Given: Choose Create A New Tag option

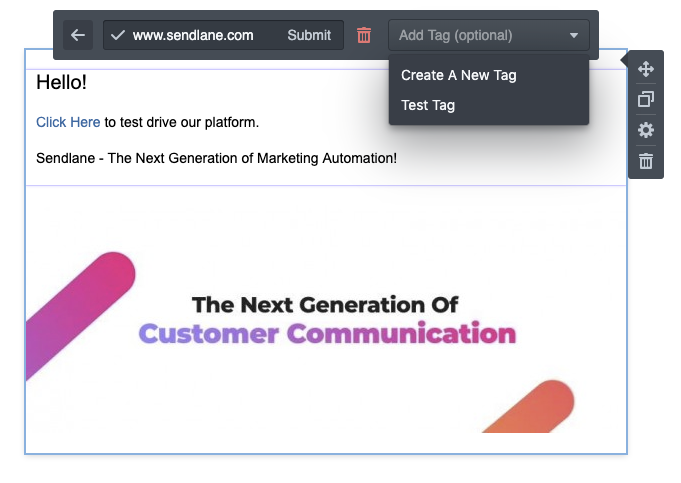Looking at the screenshot, I should 459,75.
